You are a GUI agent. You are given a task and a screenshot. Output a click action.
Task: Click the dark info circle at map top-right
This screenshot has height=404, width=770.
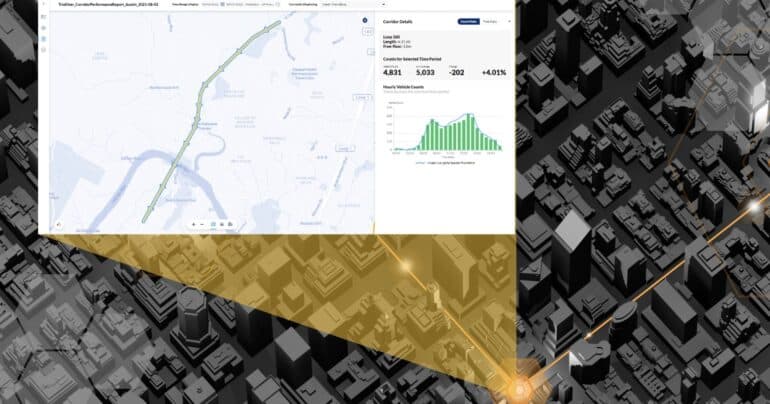(364, 20)
